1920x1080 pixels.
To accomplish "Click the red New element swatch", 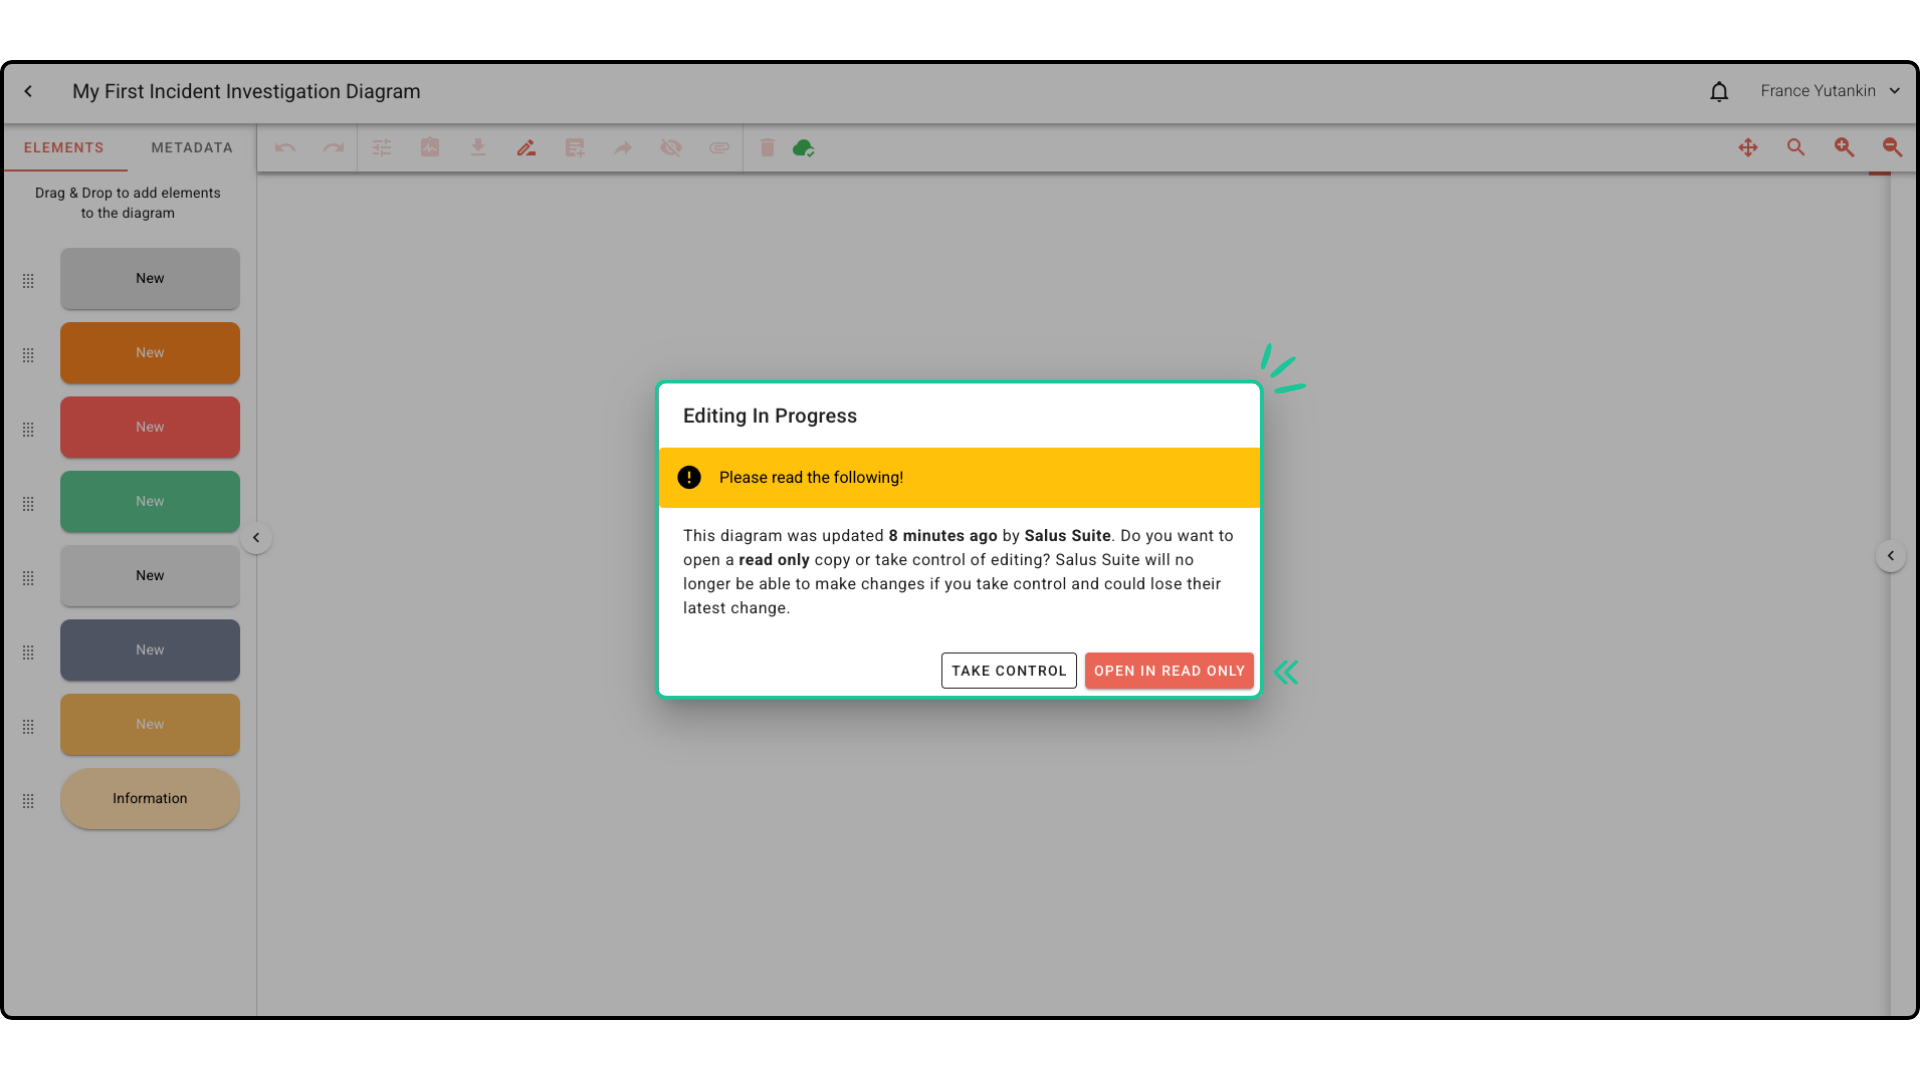I will tap(150, 427).
